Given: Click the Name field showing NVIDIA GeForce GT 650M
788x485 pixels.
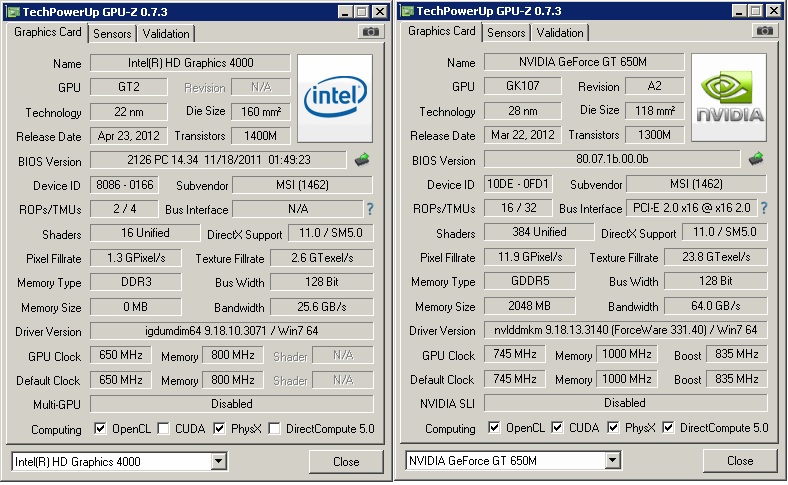Looking at the screenshot, I should [584, 62].
